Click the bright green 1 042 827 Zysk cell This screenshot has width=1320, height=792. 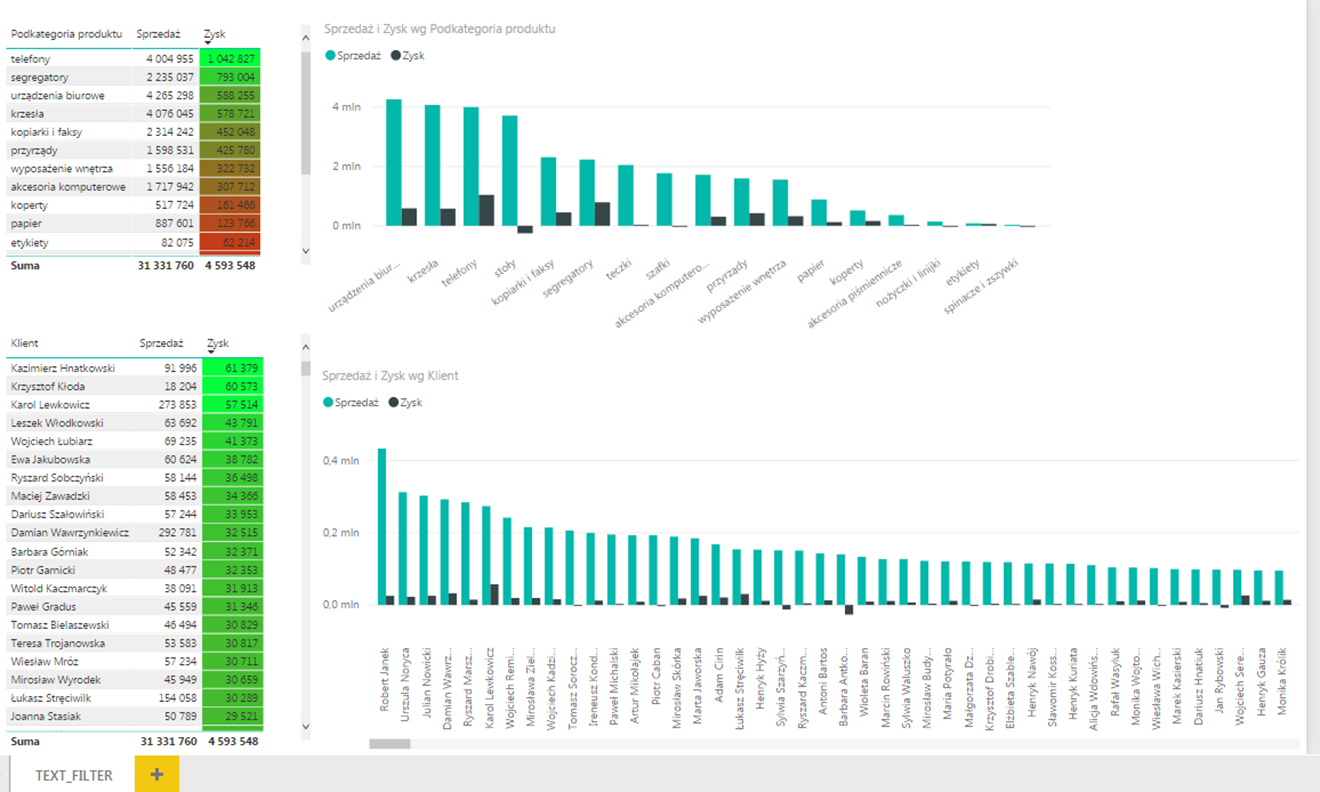coord(231,59)
